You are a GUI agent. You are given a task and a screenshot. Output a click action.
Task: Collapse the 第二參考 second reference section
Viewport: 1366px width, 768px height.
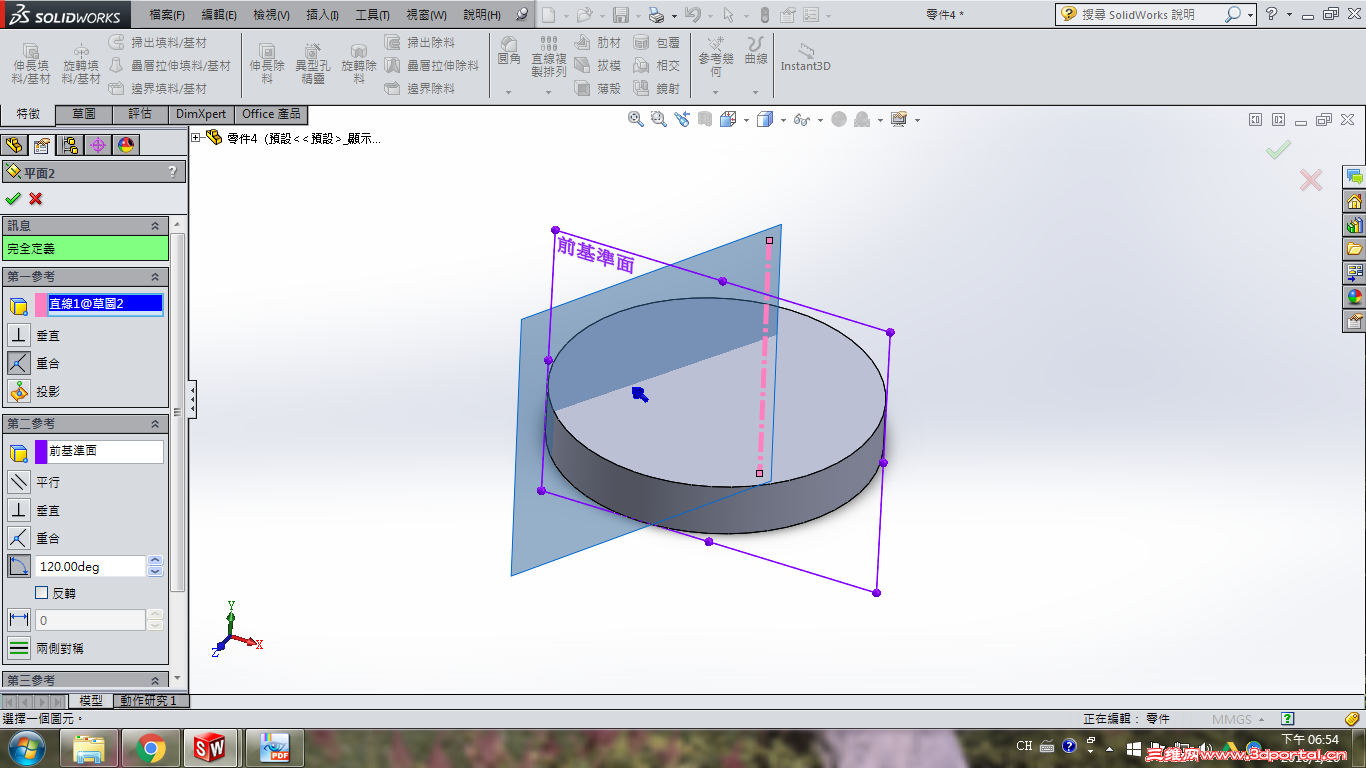[155, 424]
